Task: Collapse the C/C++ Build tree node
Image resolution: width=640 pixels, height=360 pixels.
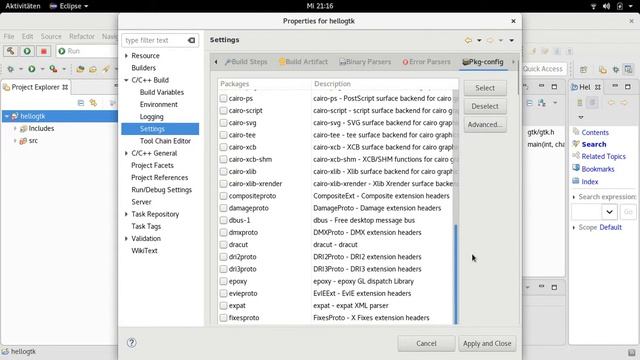Action: (x=126, y=80)
